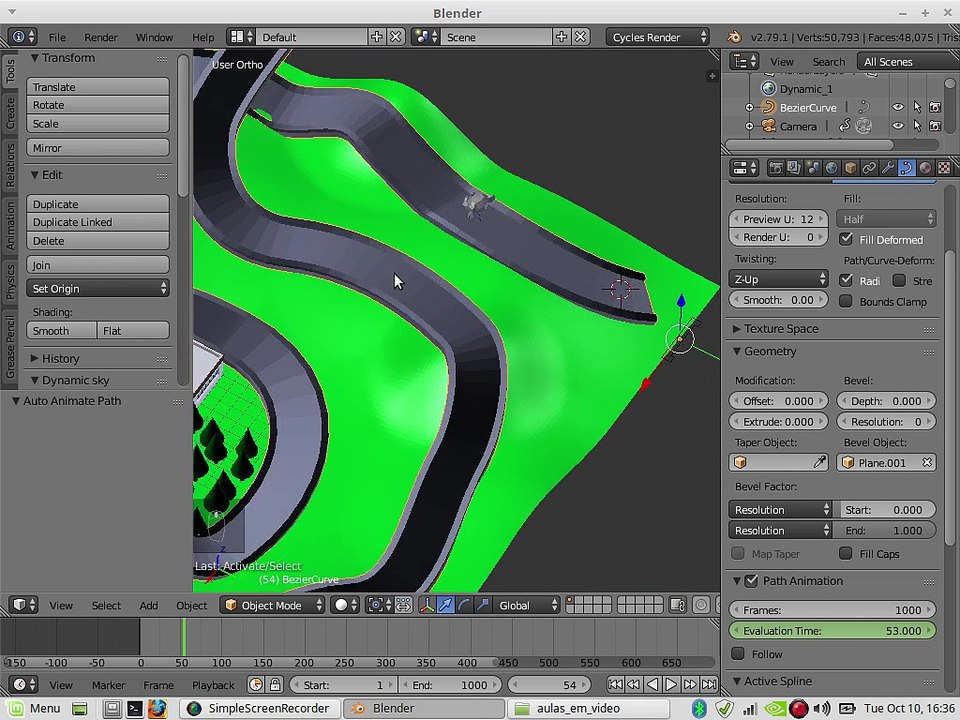The height and width of the screenshot is (720, 960).
Task: Click the viewport shading sphere selector
Action: click(x=346, y=605)
